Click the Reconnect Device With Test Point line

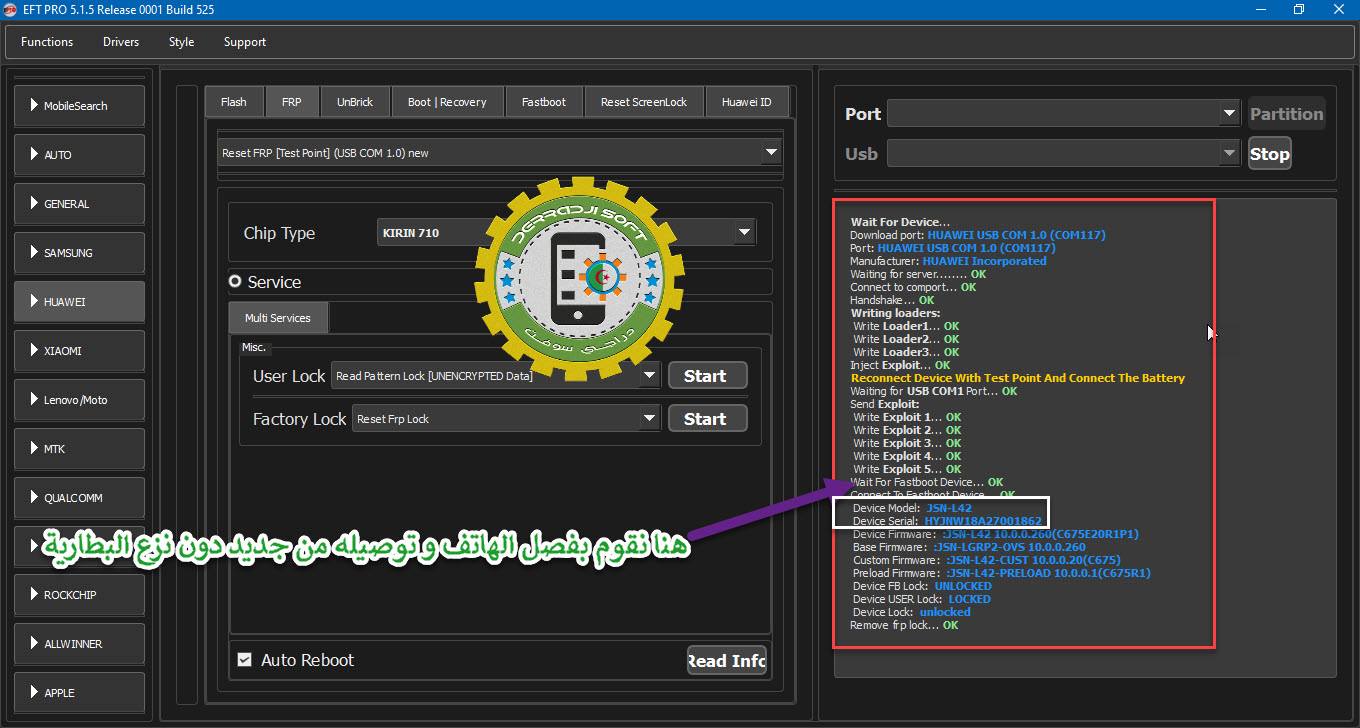tap(1017, 378)
